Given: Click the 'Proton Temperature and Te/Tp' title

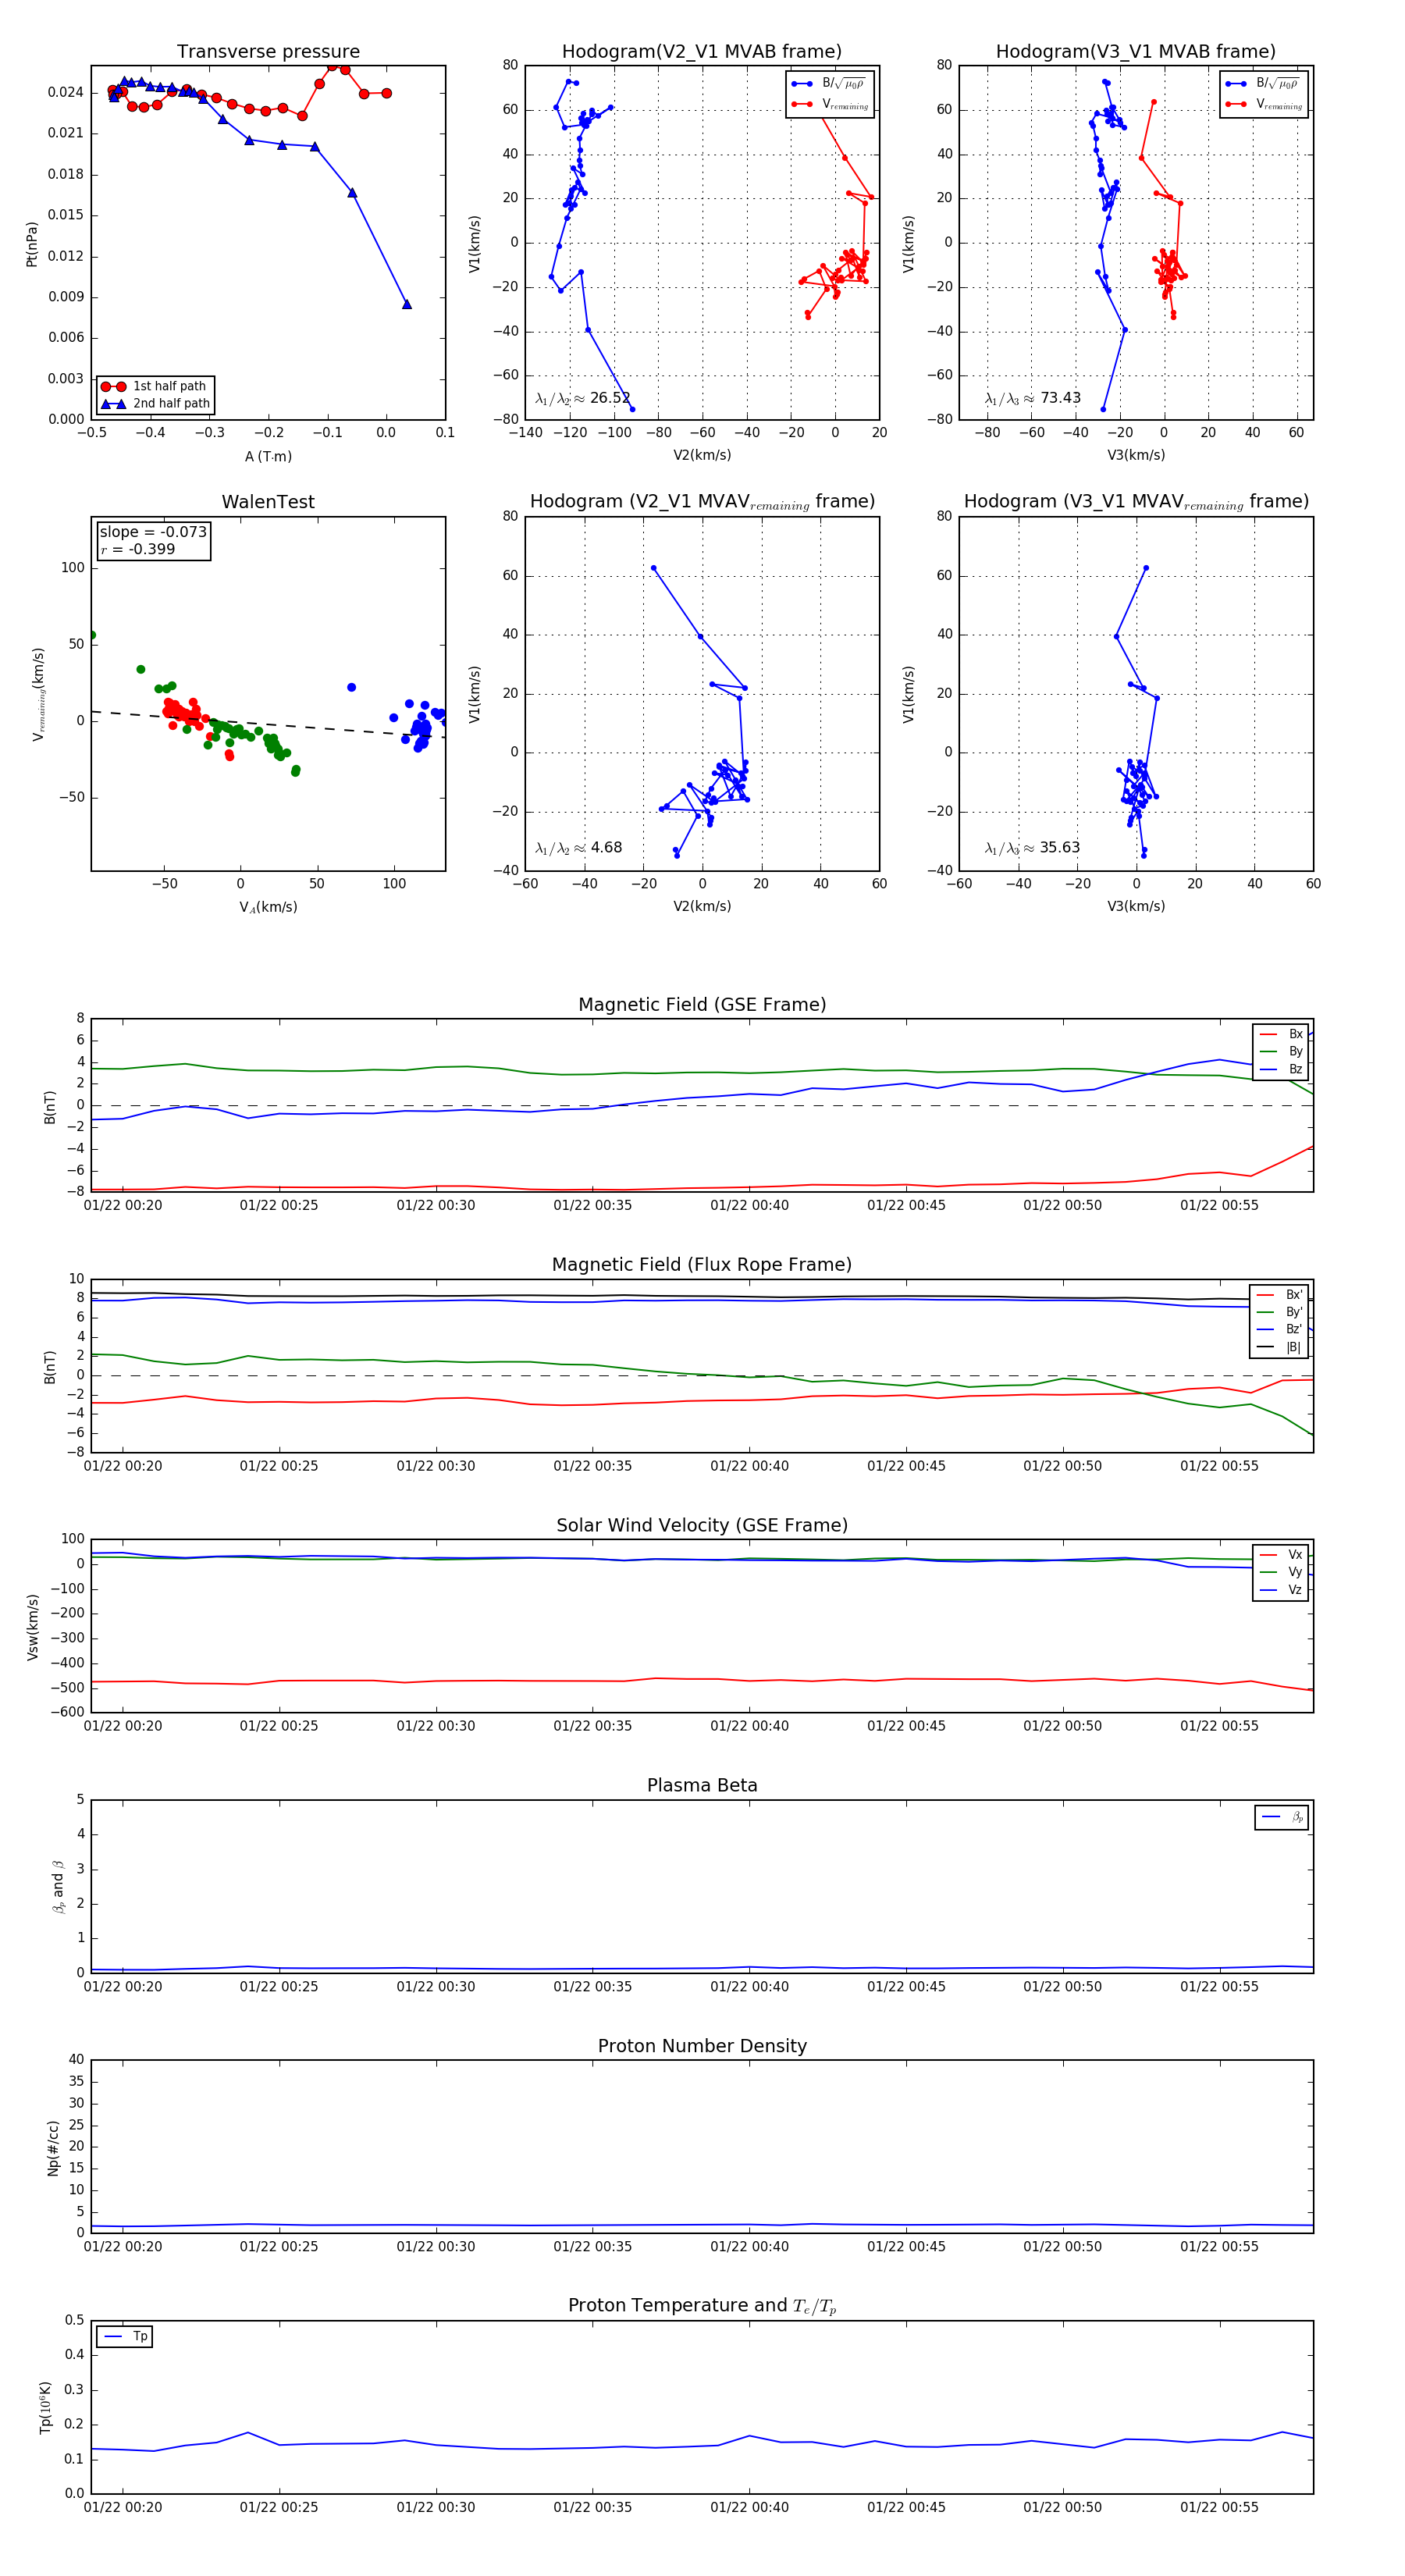Looking at the screenshot, I should 702,2306.
